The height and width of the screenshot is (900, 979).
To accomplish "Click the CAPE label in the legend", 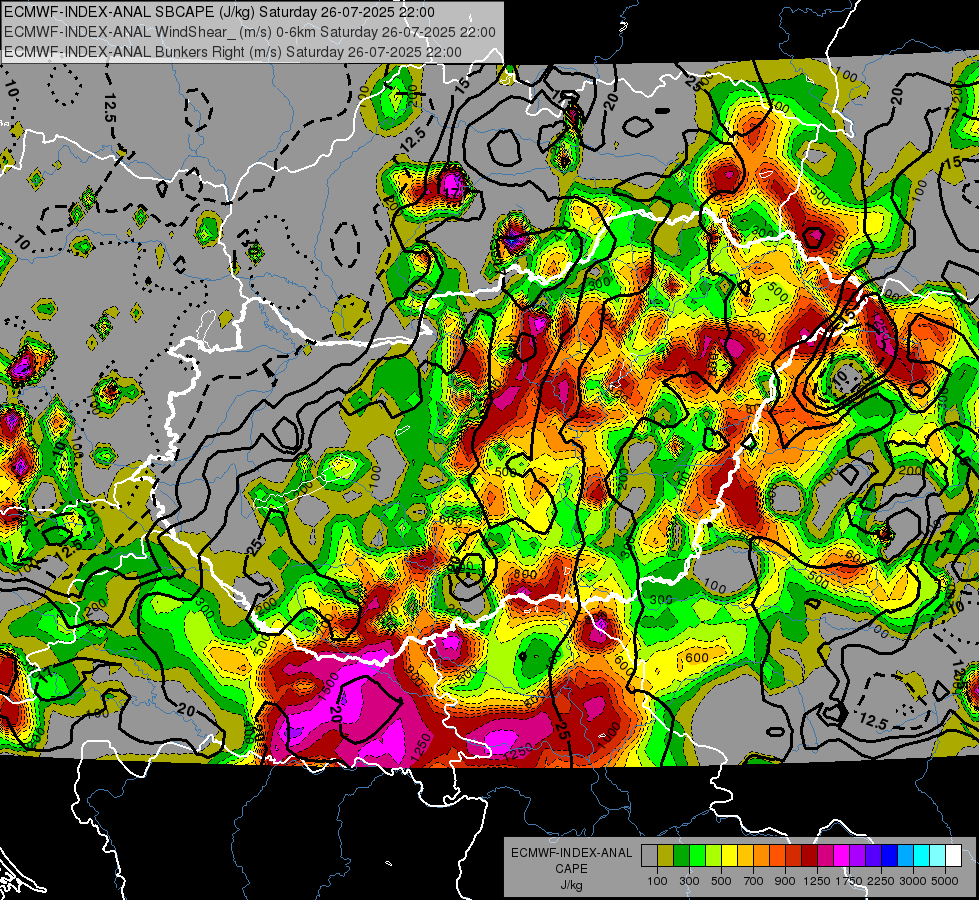I will [x=571, y=869].
